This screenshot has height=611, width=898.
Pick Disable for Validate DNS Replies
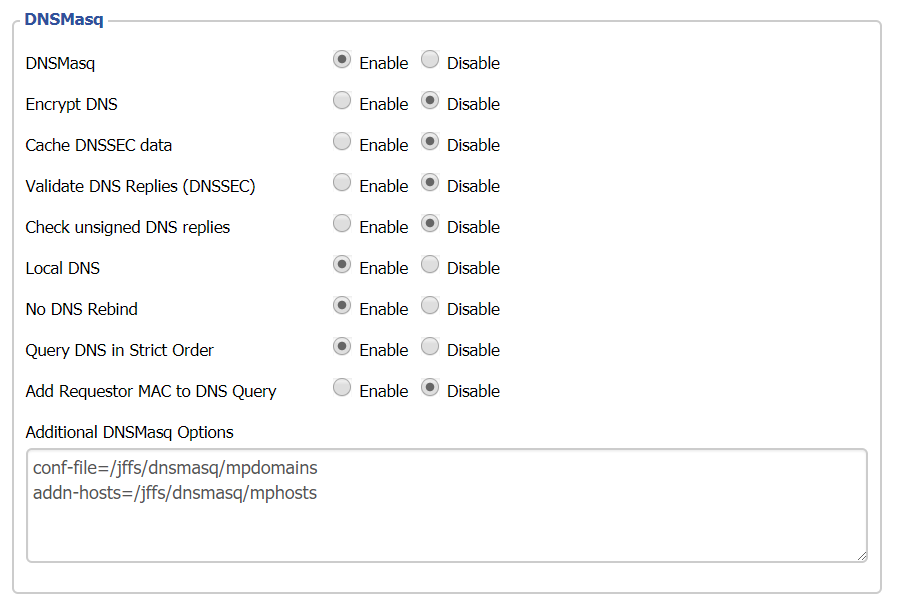click(x=430, y=183)
